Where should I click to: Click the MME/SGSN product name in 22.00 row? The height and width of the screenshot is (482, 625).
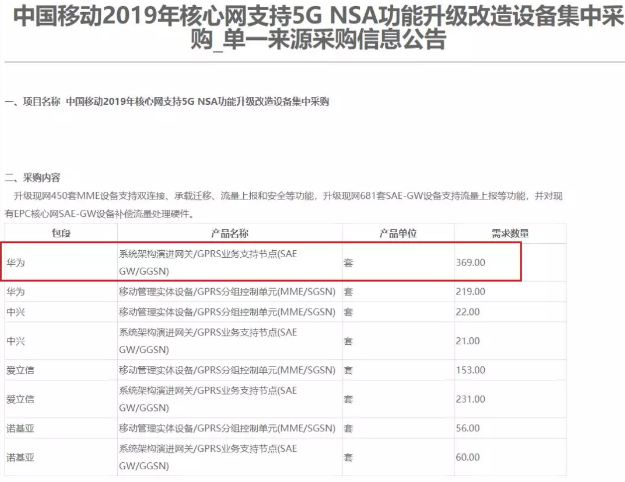(x=227, y=312)
